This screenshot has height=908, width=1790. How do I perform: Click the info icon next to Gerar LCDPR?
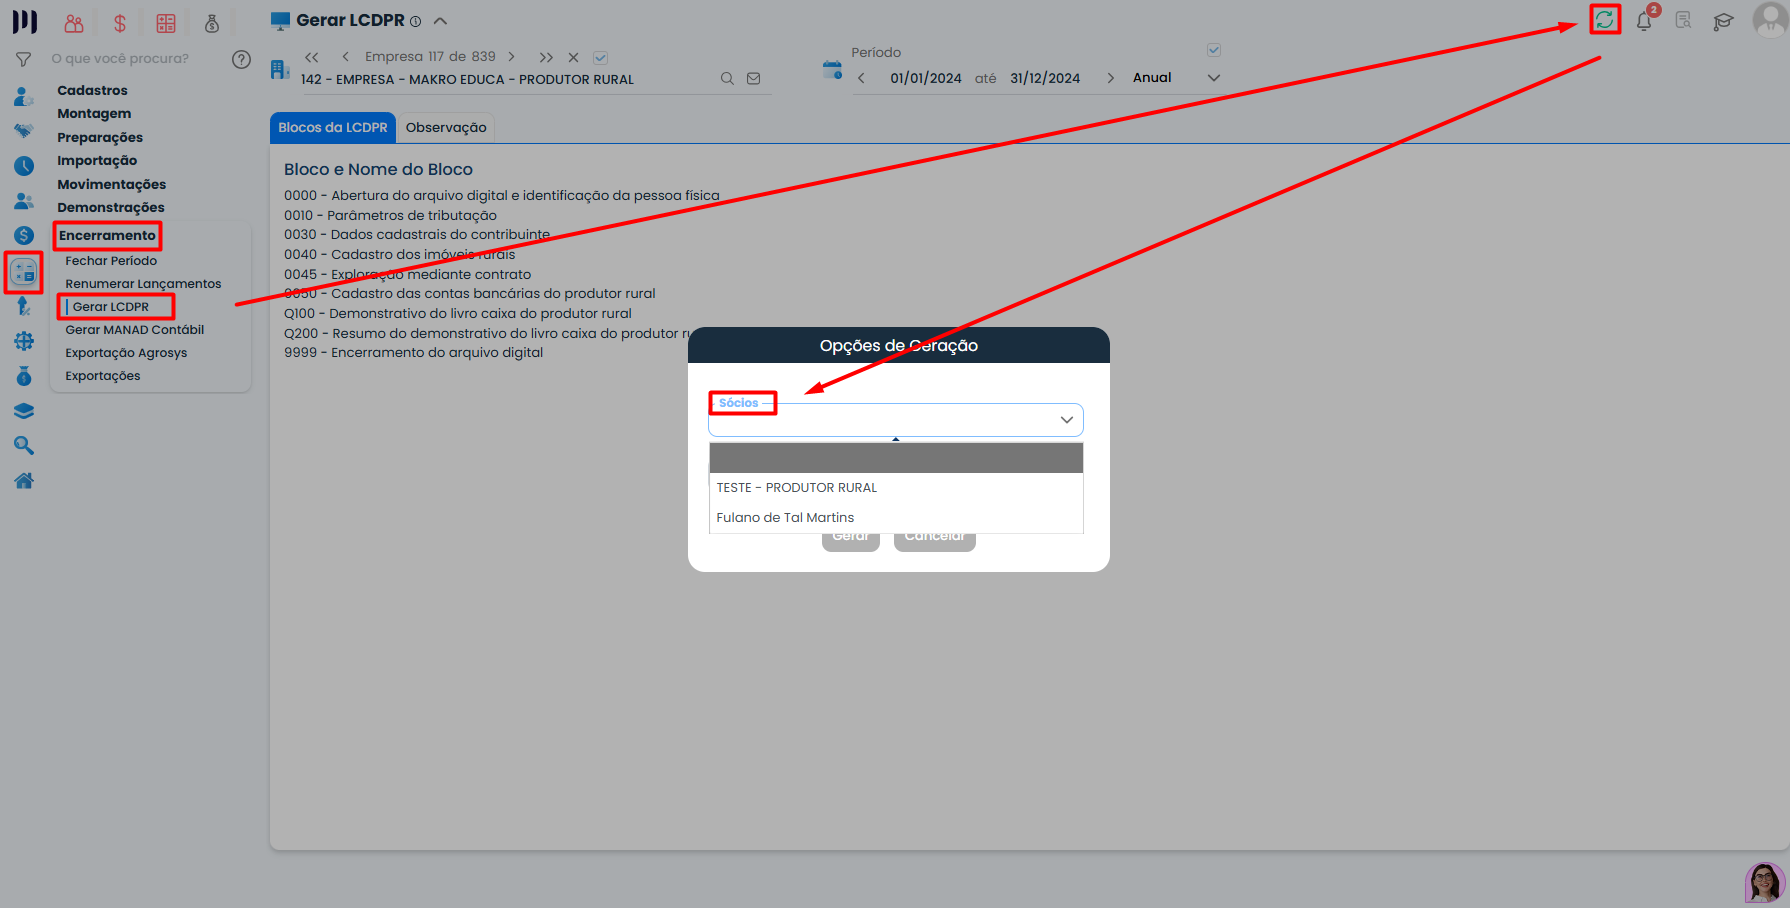tap(415, 21)
